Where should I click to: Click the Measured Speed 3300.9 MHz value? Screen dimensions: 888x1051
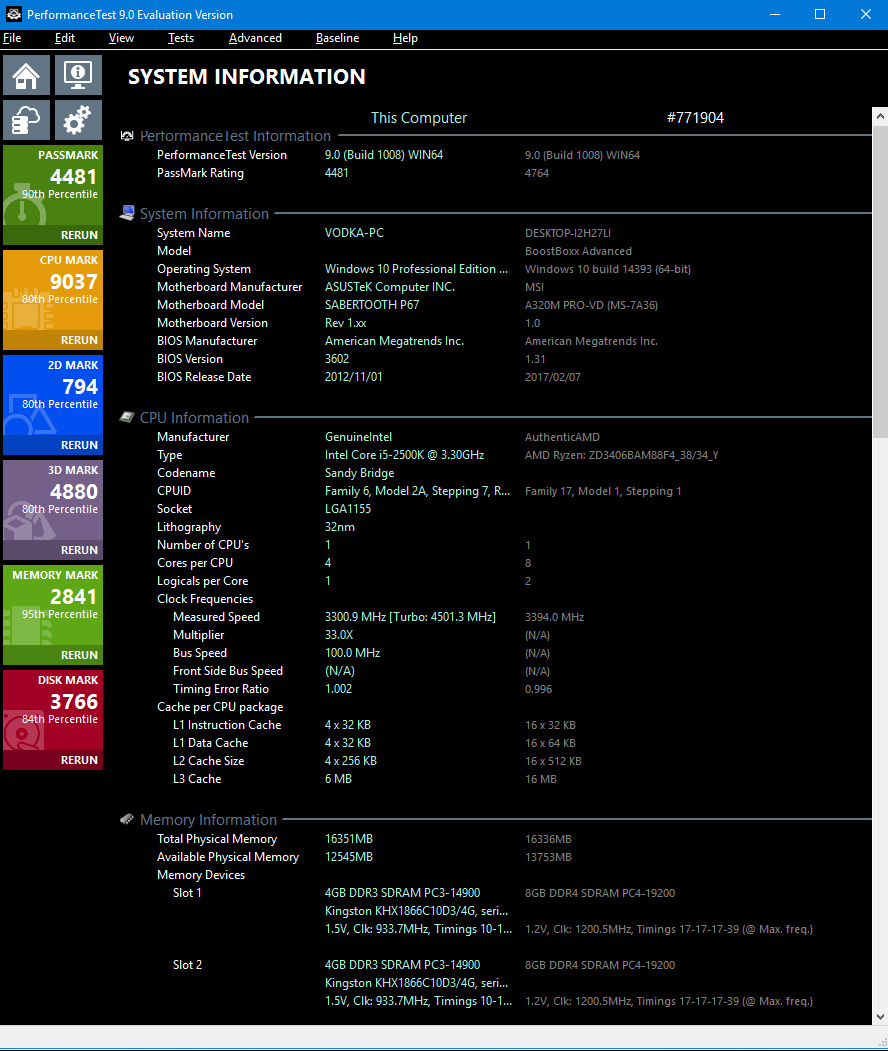tap(410, 617)
